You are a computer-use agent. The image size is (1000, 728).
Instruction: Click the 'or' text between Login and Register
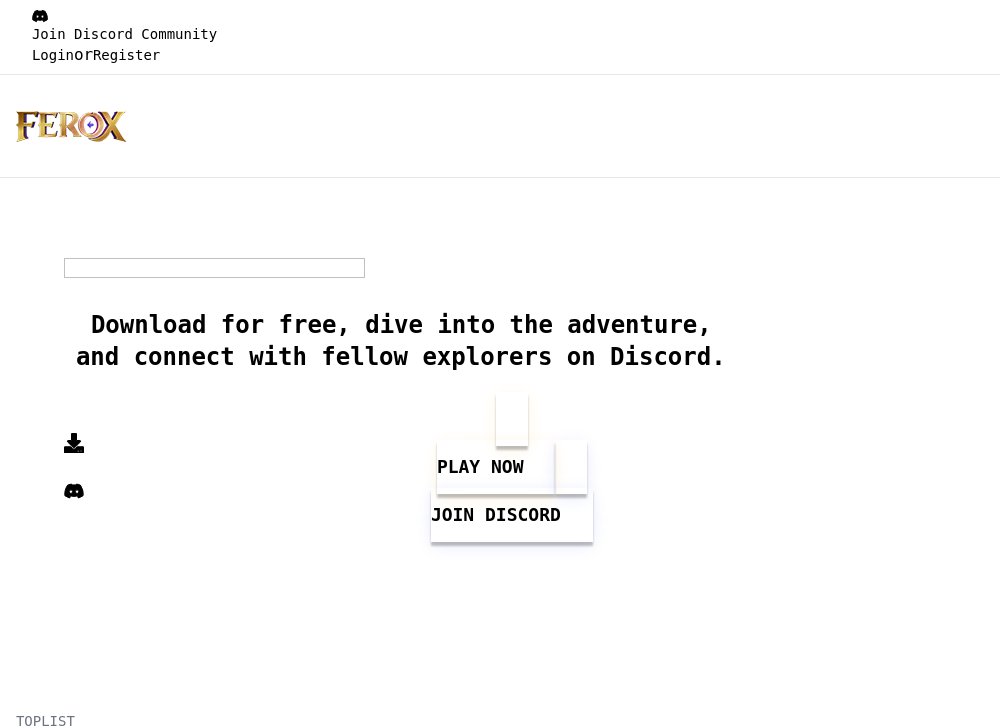tap(83, 55)
